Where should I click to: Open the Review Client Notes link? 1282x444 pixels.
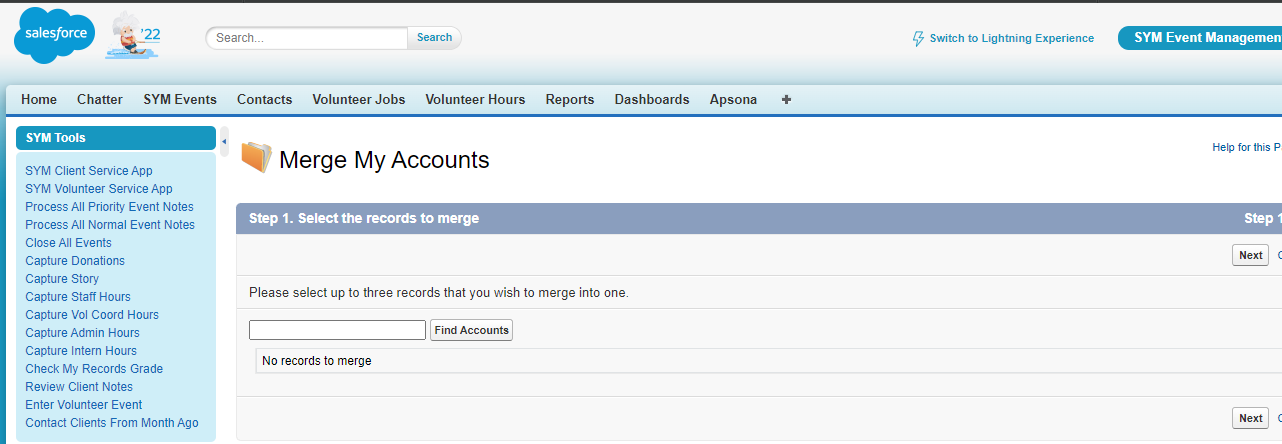[79, 387]
